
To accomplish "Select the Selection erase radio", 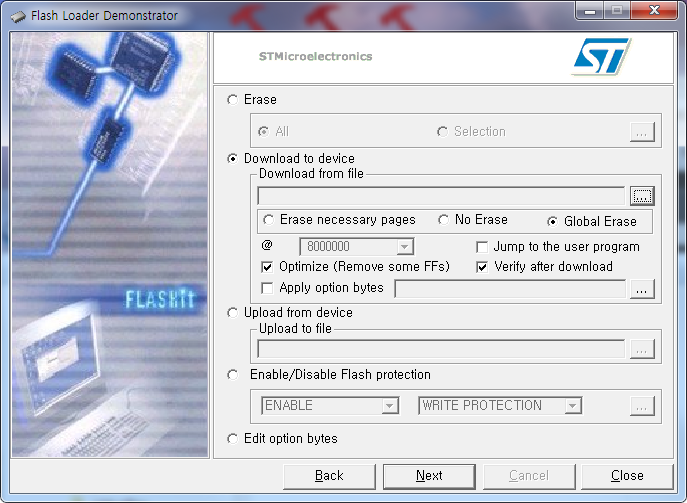I will pos(443,131).
